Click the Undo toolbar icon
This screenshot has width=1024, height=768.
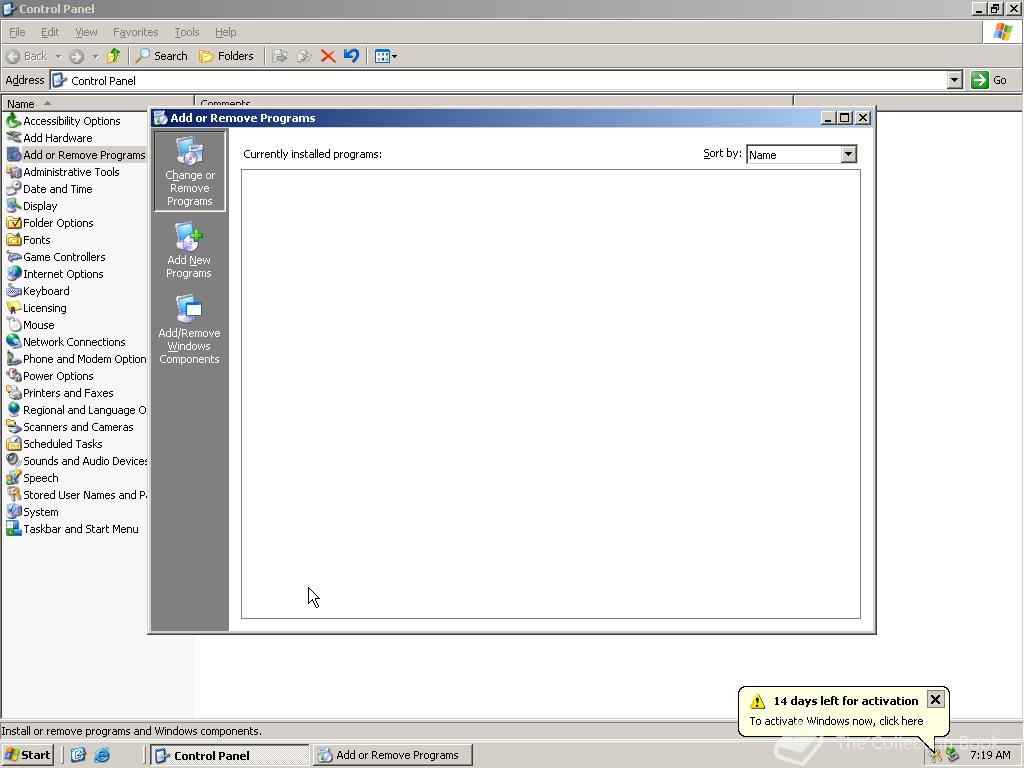point(351,56)
